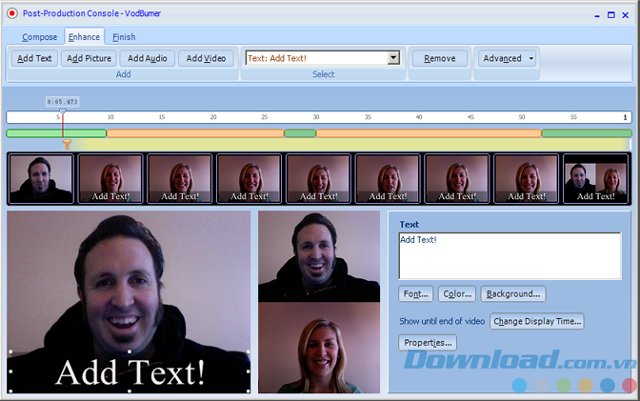Open the Properties... dialog
640x401 pixels.
pyautogui.click(x=428, y=343)
